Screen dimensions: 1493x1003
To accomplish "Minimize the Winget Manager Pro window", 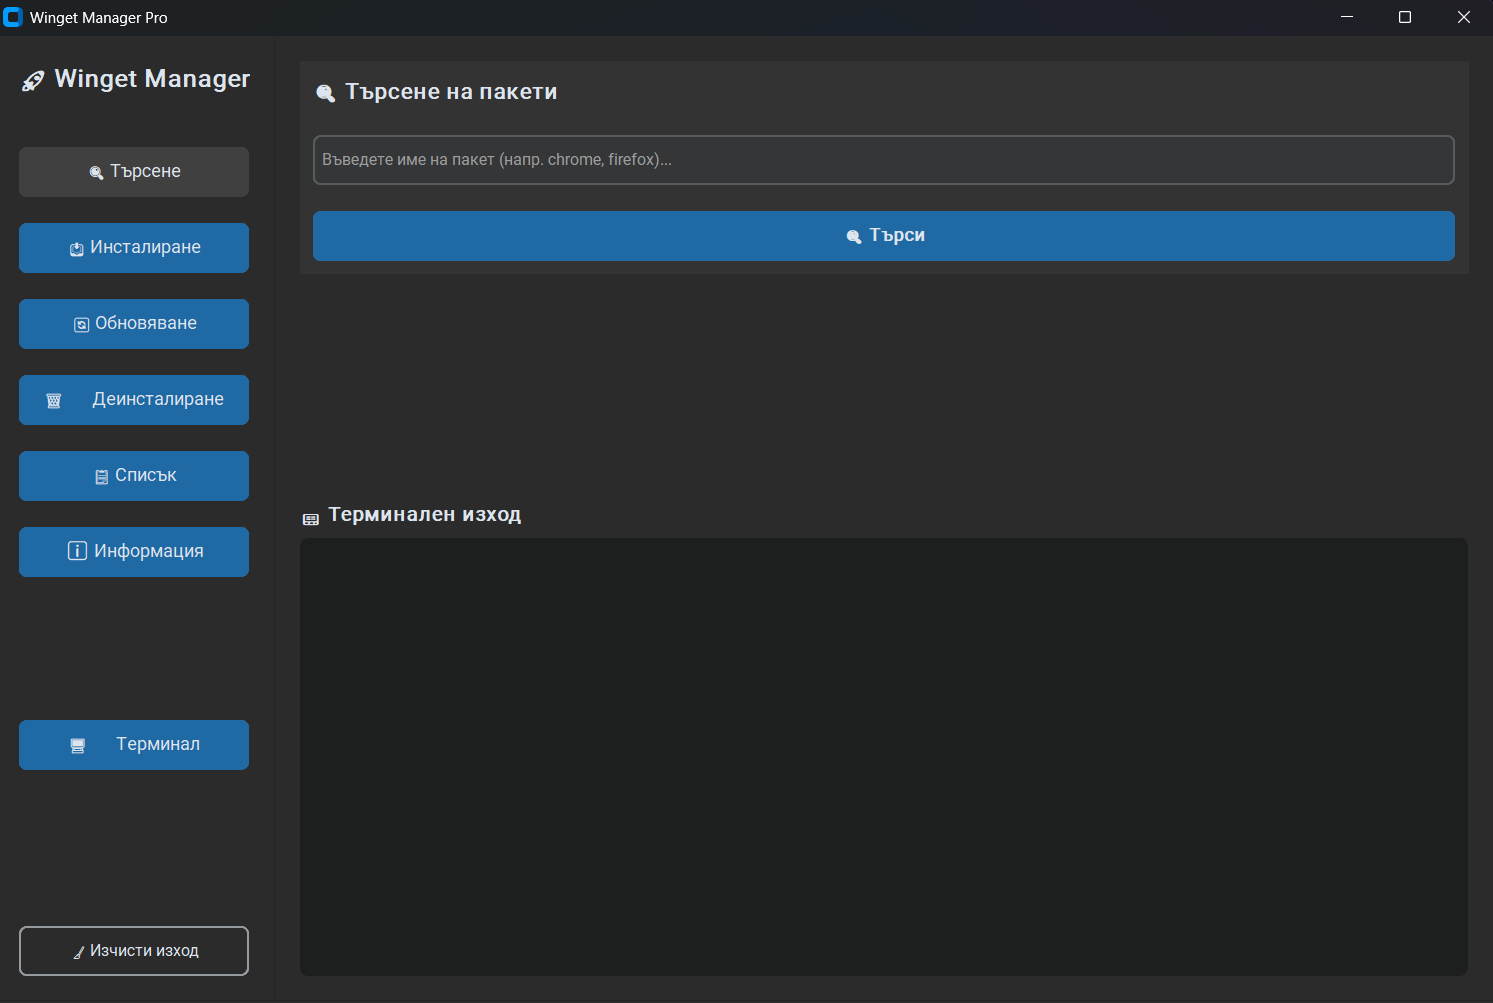I will (x=1347, y=17).
